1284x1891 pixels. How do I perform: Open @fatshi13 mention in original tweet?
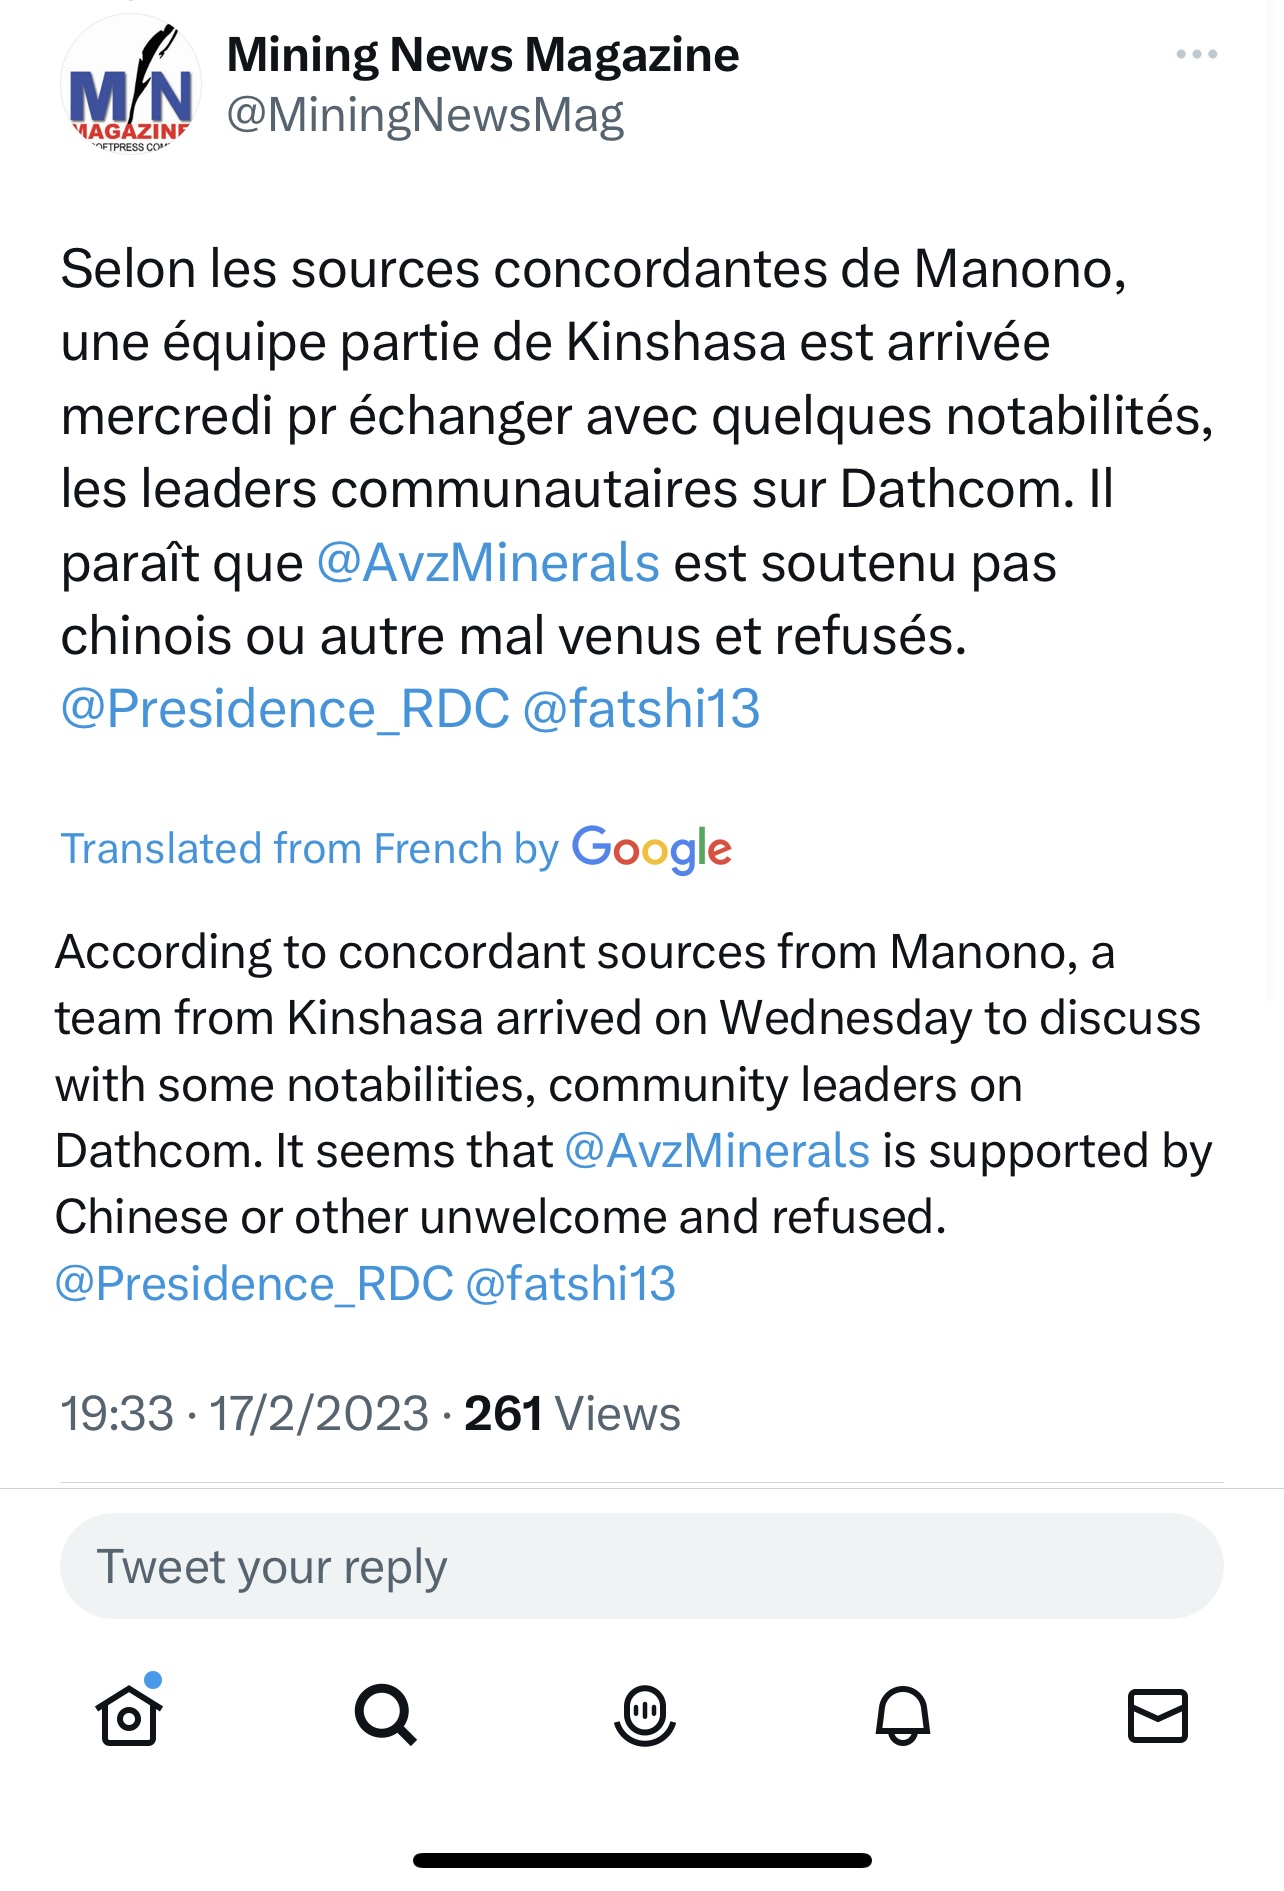641,709
